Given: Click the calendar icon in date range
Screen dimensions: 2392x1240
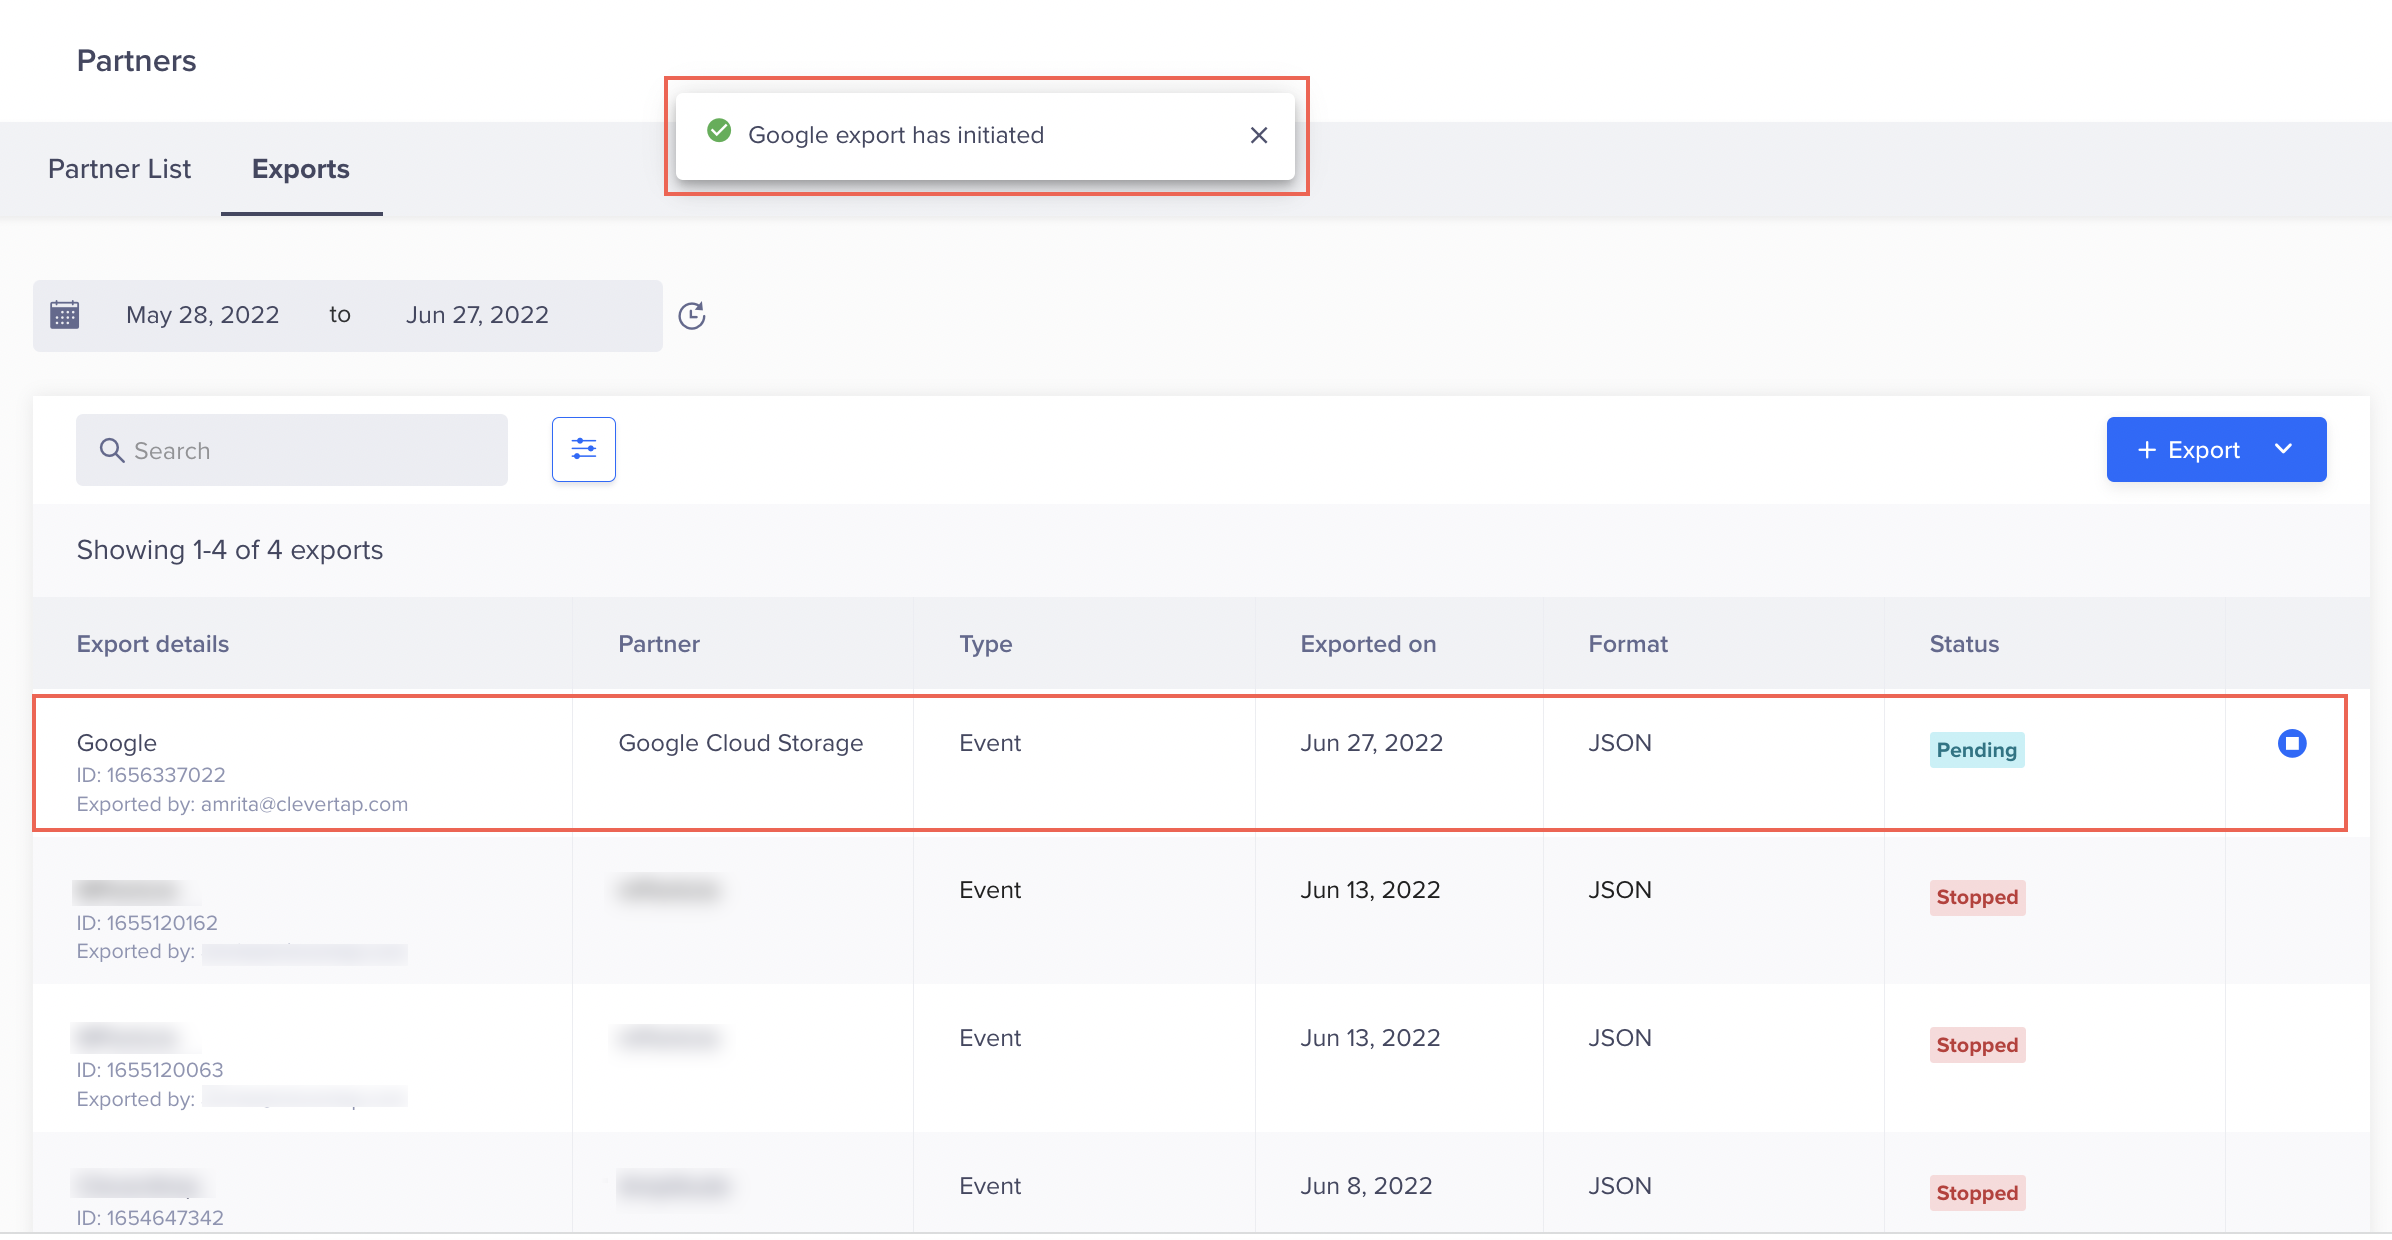Looking at the screenshot, I should (65, 315).
